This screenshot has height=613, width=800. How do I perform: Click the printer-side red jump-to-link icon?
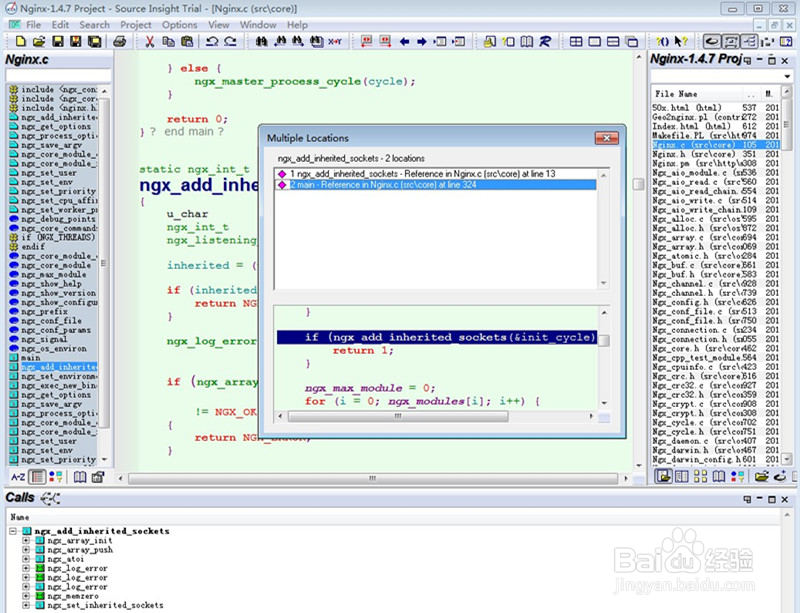[x=366, y=41]
